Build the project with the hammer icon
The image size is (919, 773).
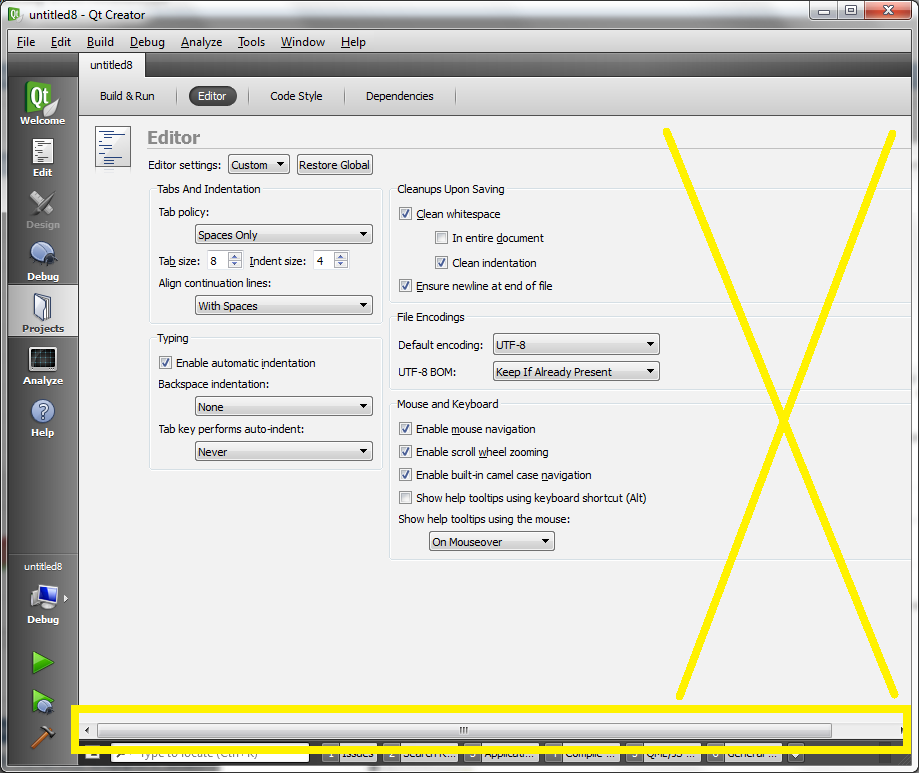[42, 737]
